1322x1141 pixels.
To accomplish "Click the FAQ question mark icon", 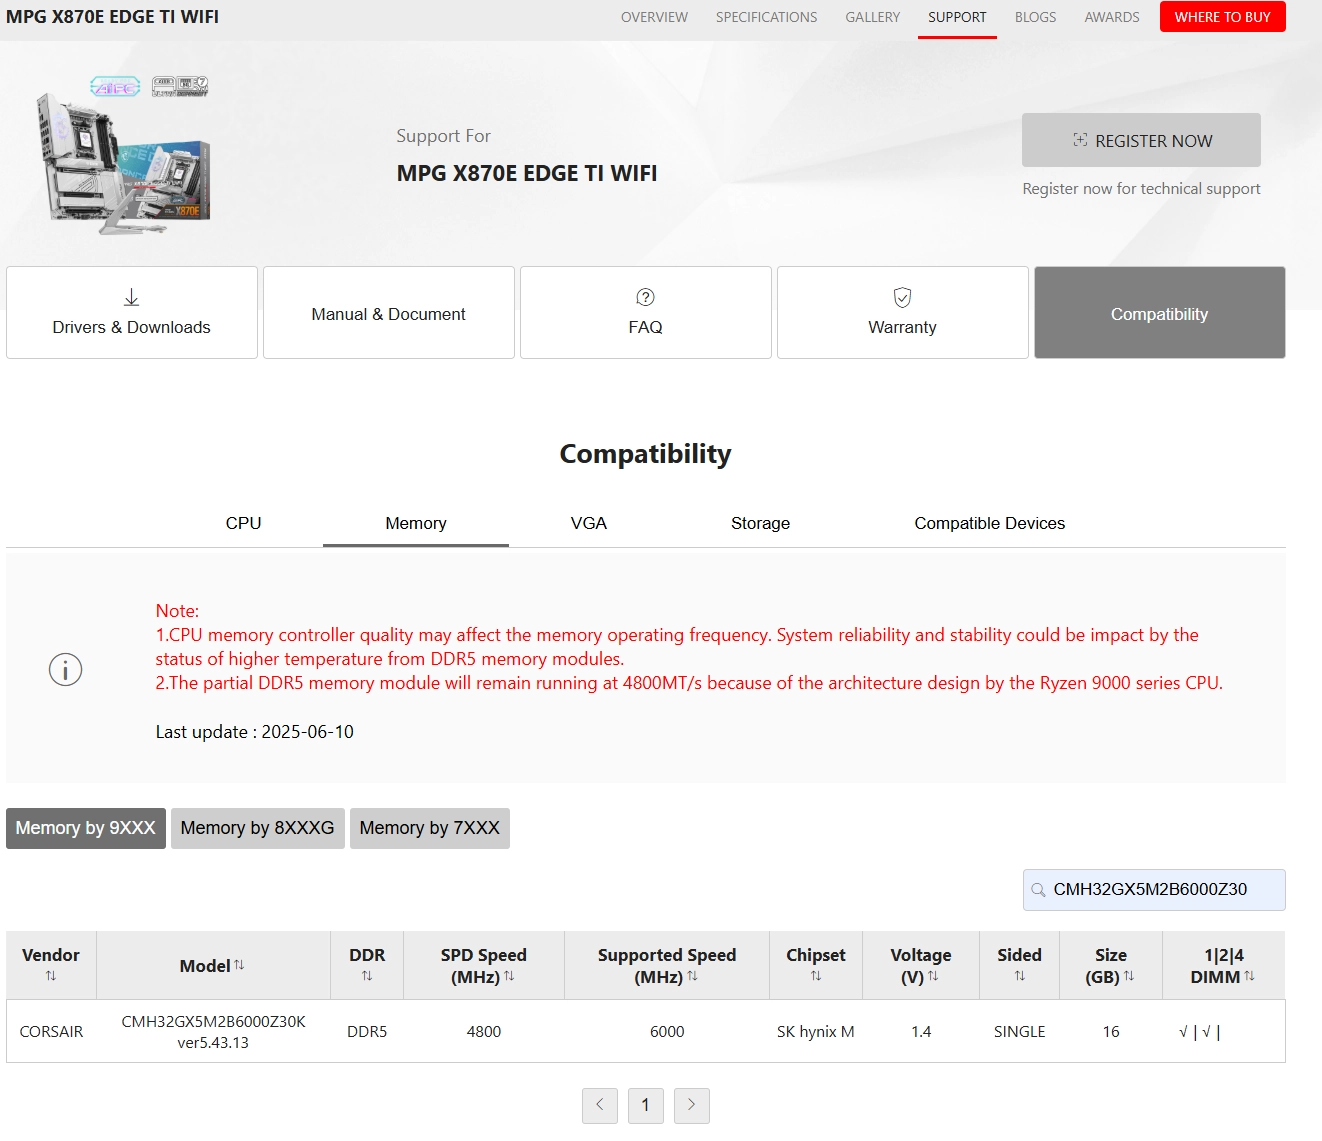I will (x=645, y=297).
